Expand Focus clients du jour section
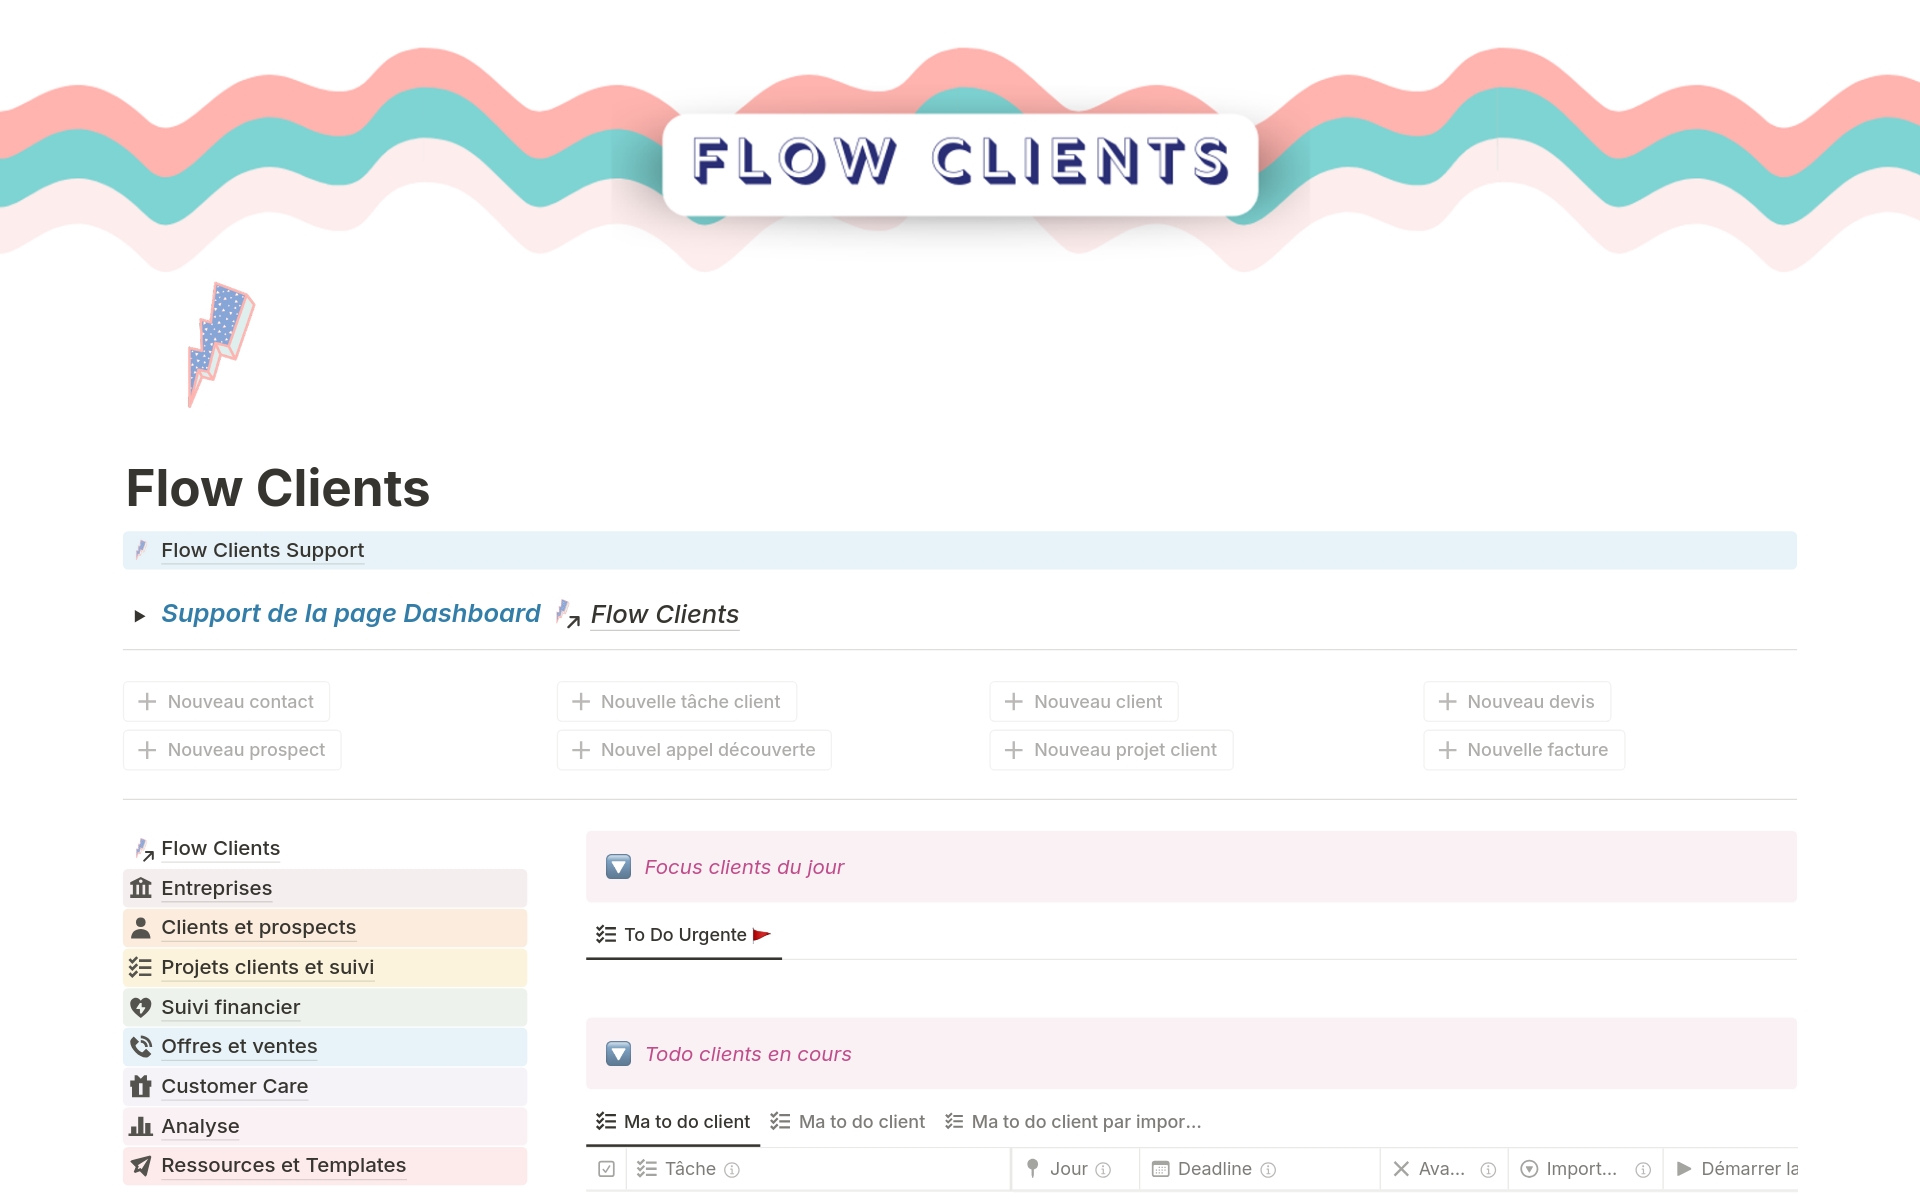Screen dimensions: 1920x1199 pyautogui.click(x=620, y=866)
